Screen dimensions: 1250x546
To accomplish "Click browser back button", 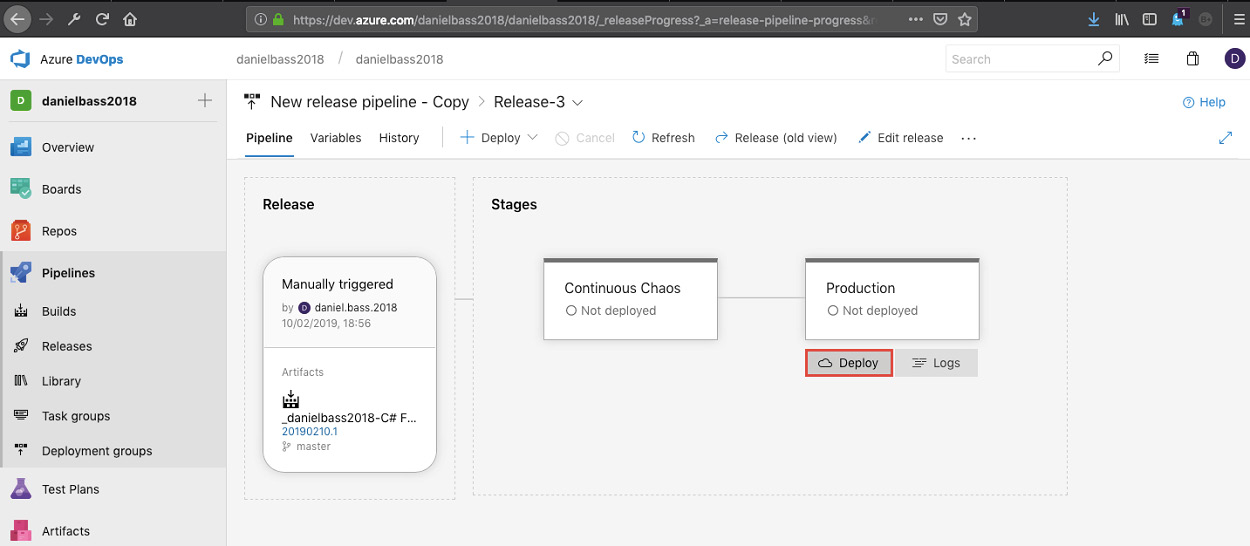I will (19, 18).
